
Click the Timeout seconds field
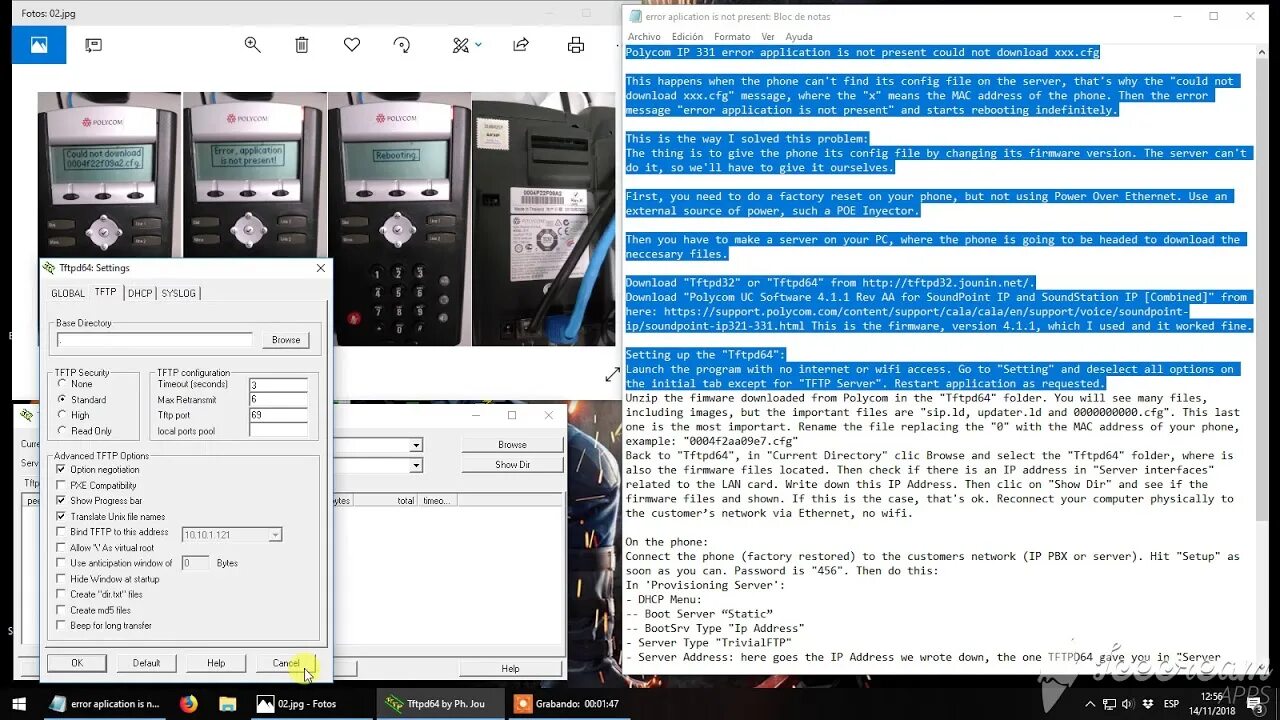[x=278, y=385]
